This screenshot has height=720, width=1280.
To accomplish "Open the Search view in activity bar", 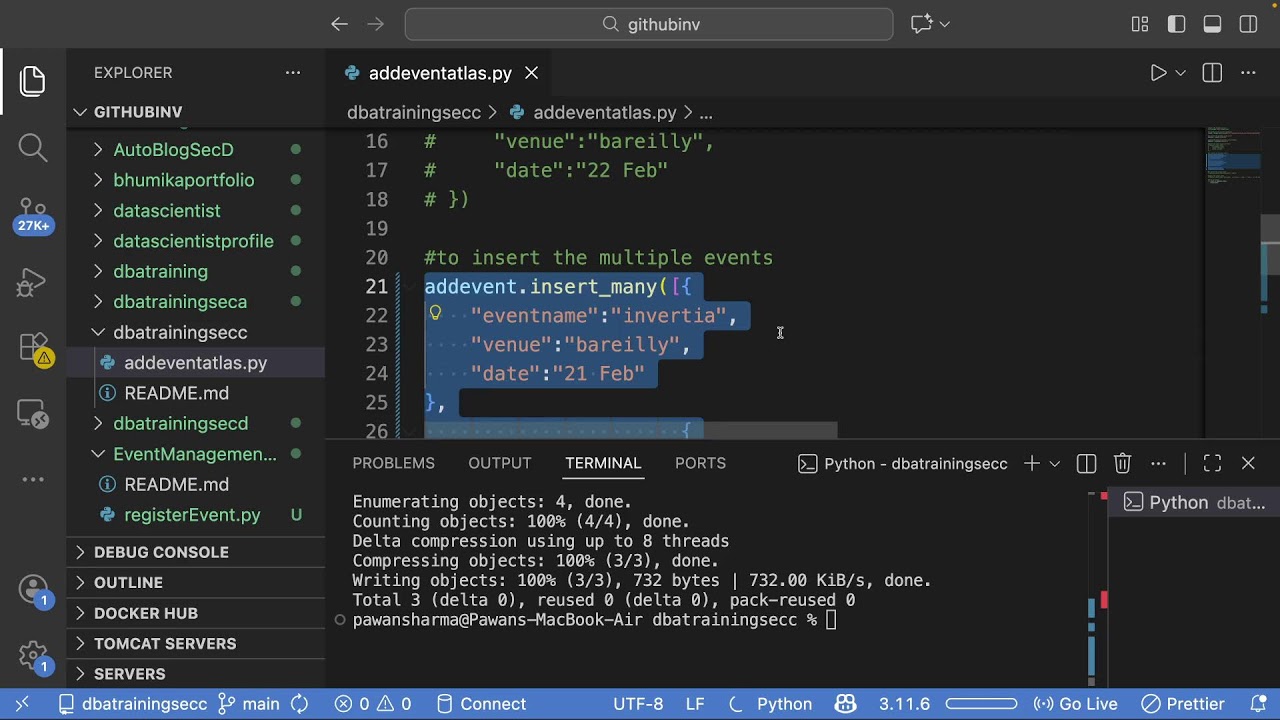I will tap(33, 148).
